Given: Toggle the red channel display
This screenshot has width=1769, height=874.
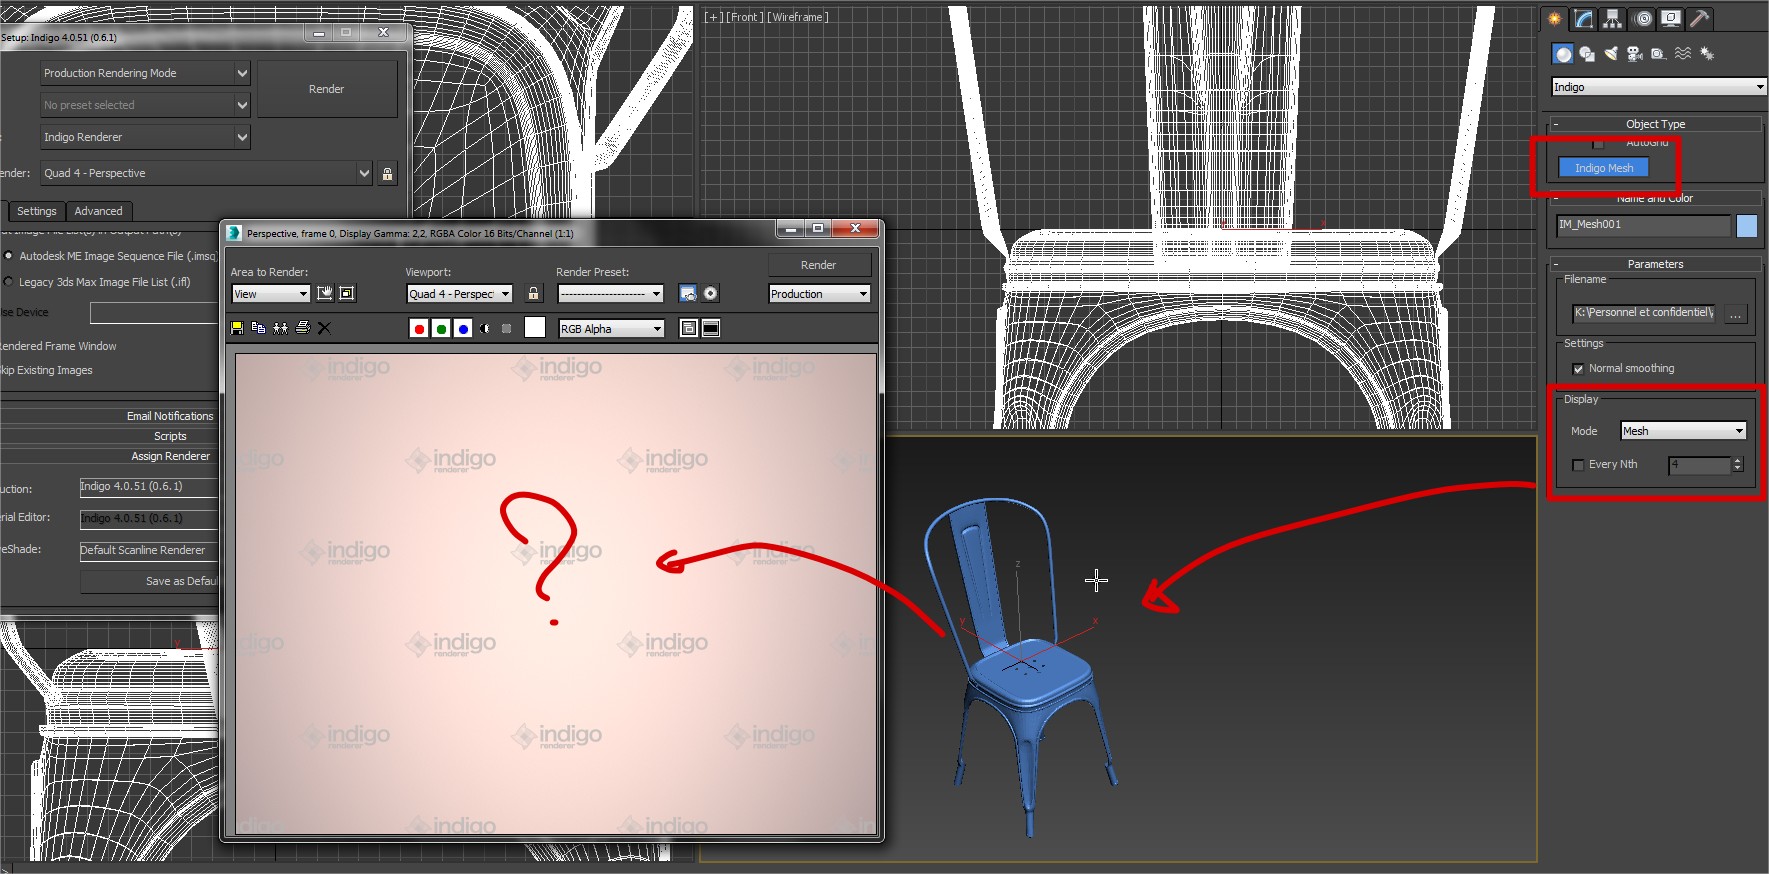Looking at the screenshot, I should click(x=419, y=328).
